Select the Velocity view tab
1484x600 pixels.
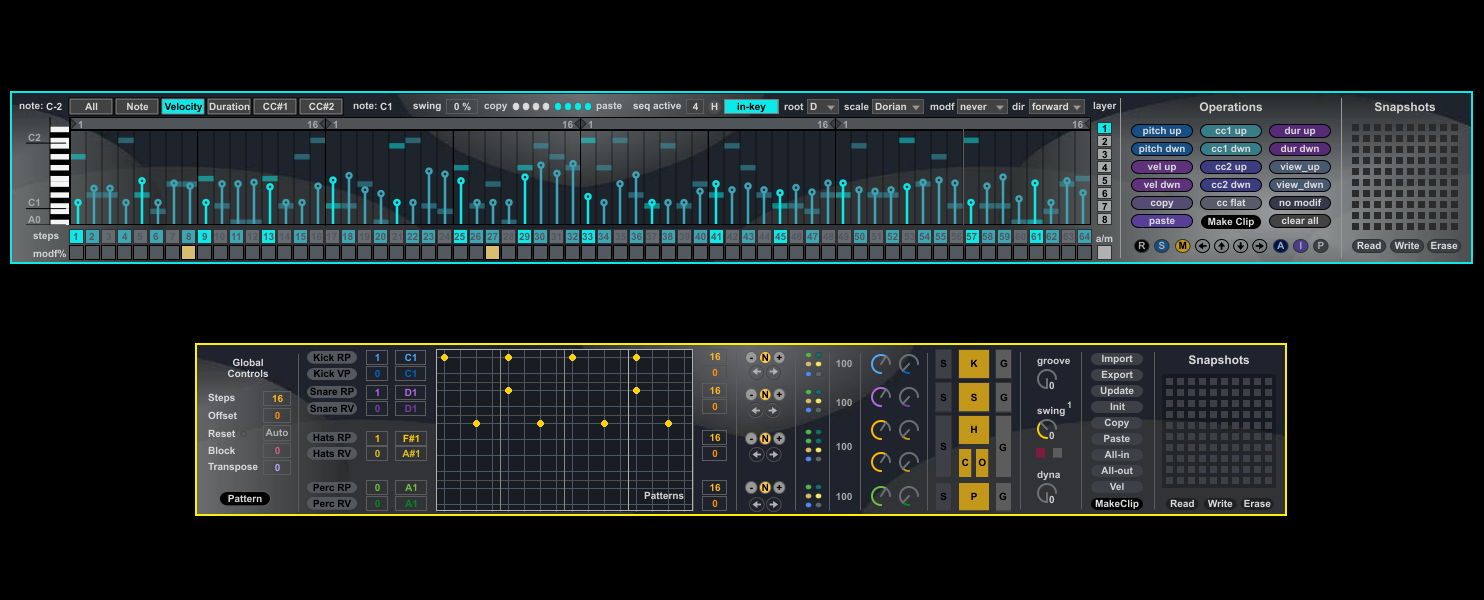183,106
